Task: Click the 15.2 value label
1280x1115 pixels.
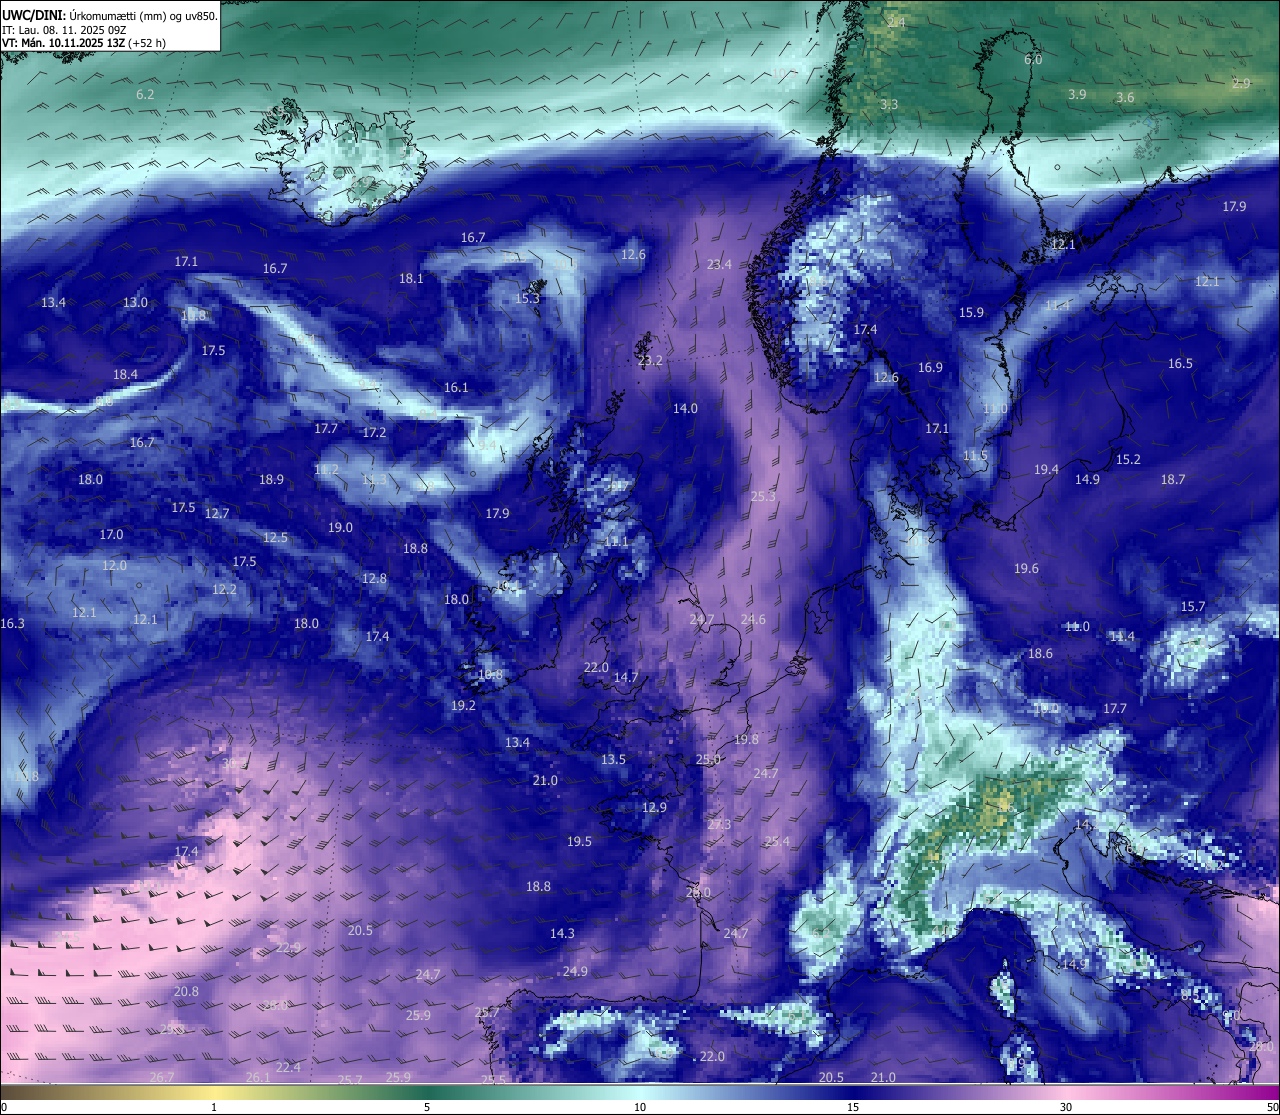Action: [1128, 459]
